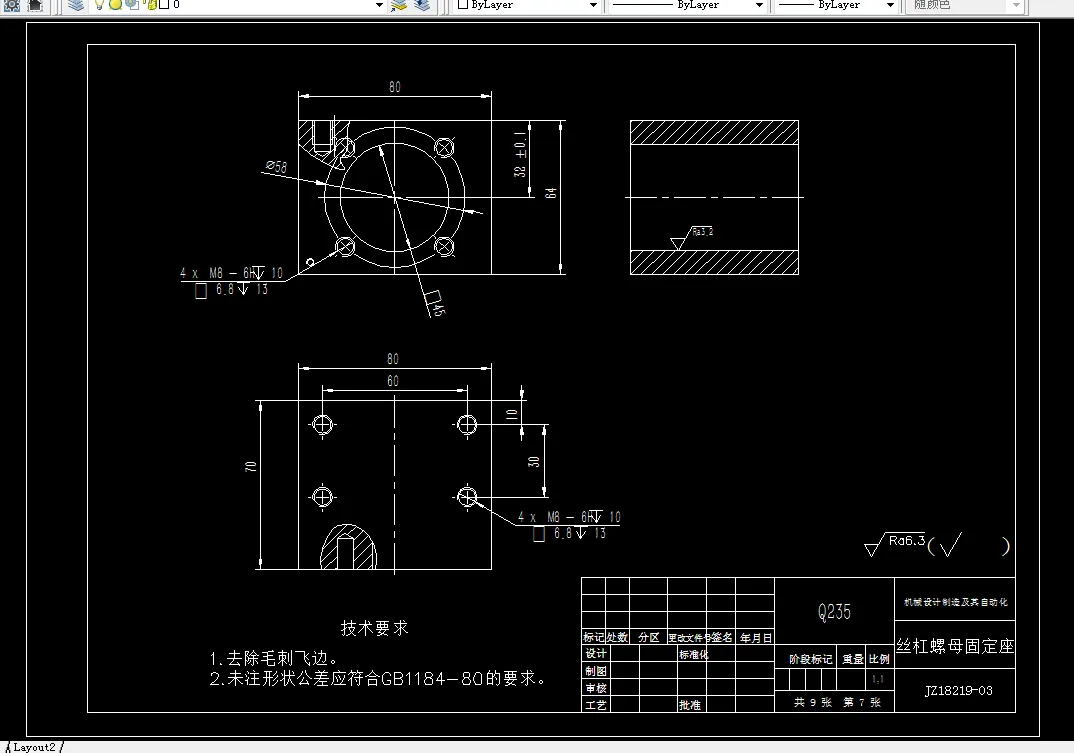The height and width of the screenshot is (753, 1074).
Task: Select the 批准 title block cell
Action: pos(690,705)
